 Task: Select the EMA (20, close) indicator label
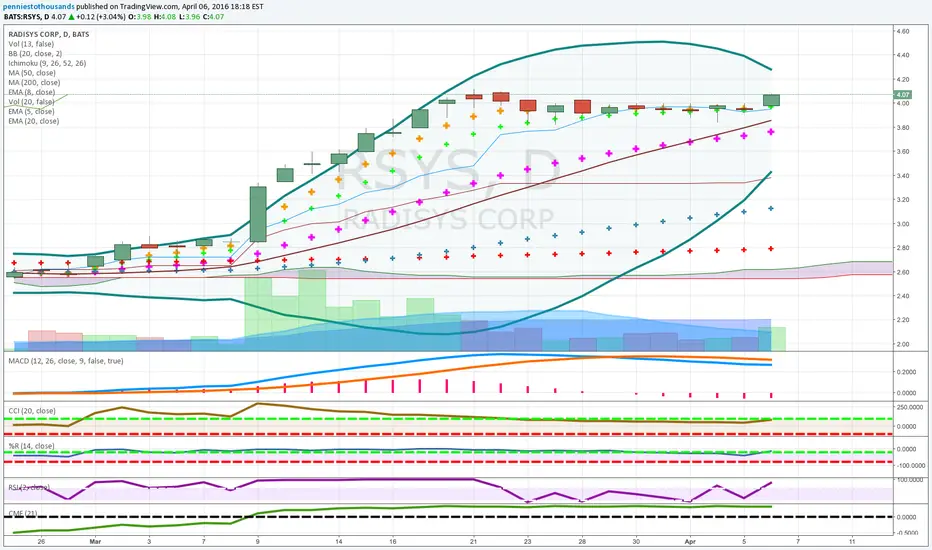[x=34, y=121]
